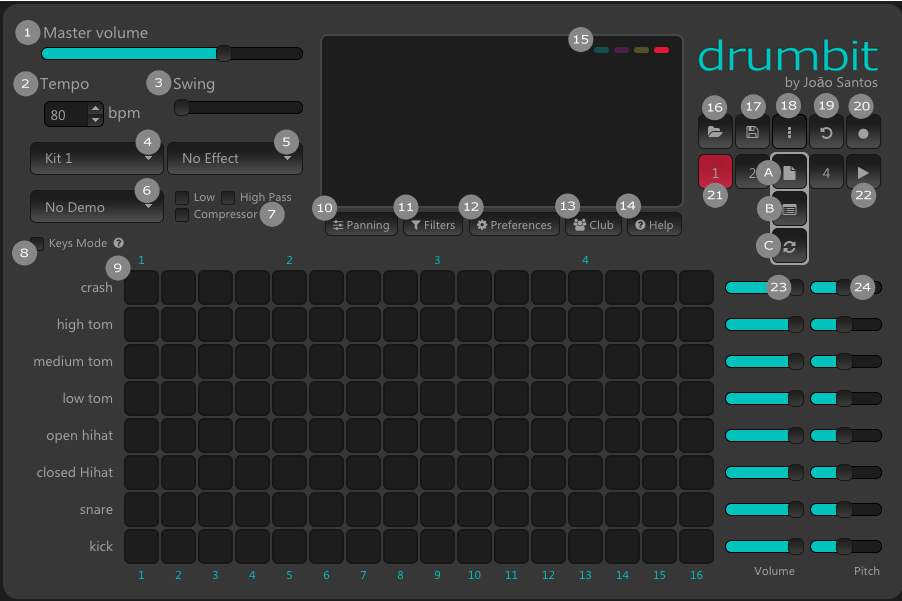Toggle the snare pad at step 13
Image resolution: width=902 pixels, height=601 pixels.
[x=585, y=509]
